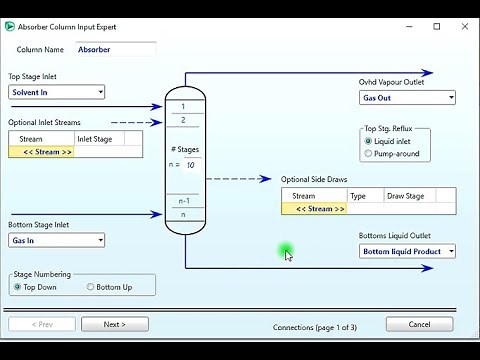Click the Cancel button
Image resolution: width=480 pixels, height=360 pixels.
pos(419,324)
